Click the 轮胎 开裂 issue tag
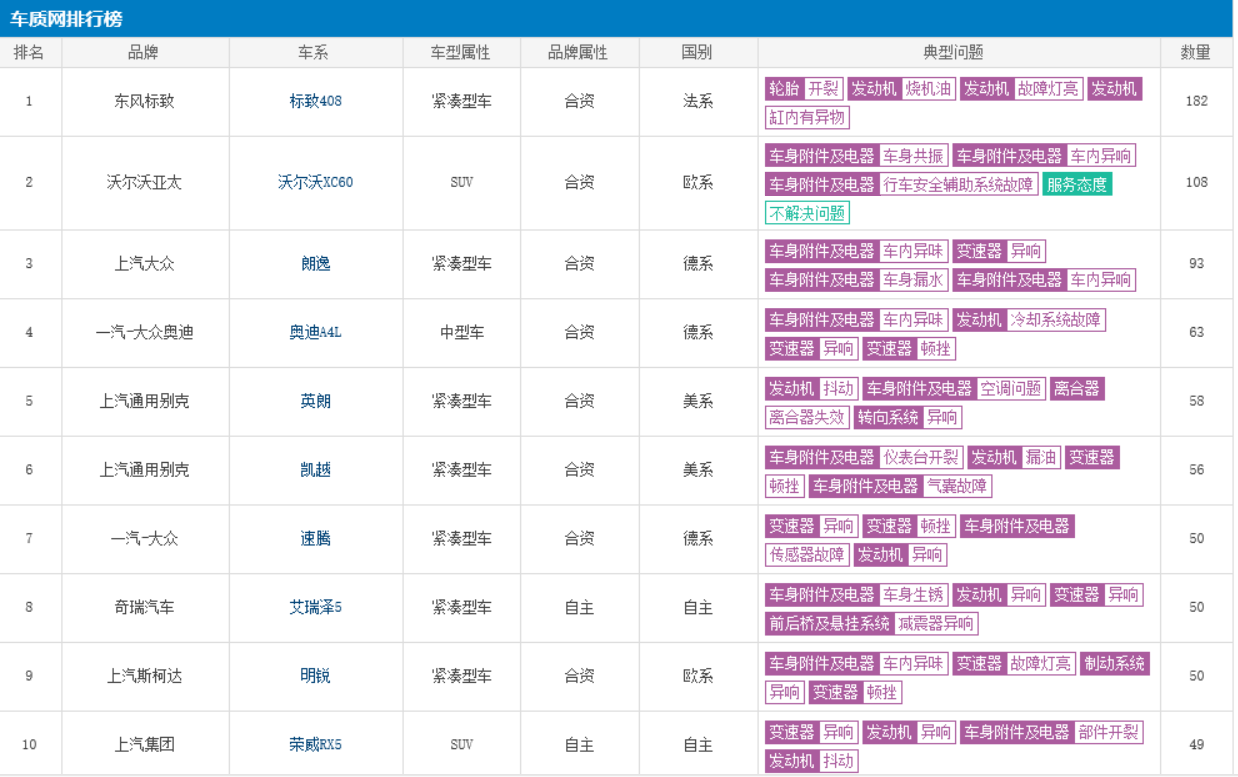 805,89
